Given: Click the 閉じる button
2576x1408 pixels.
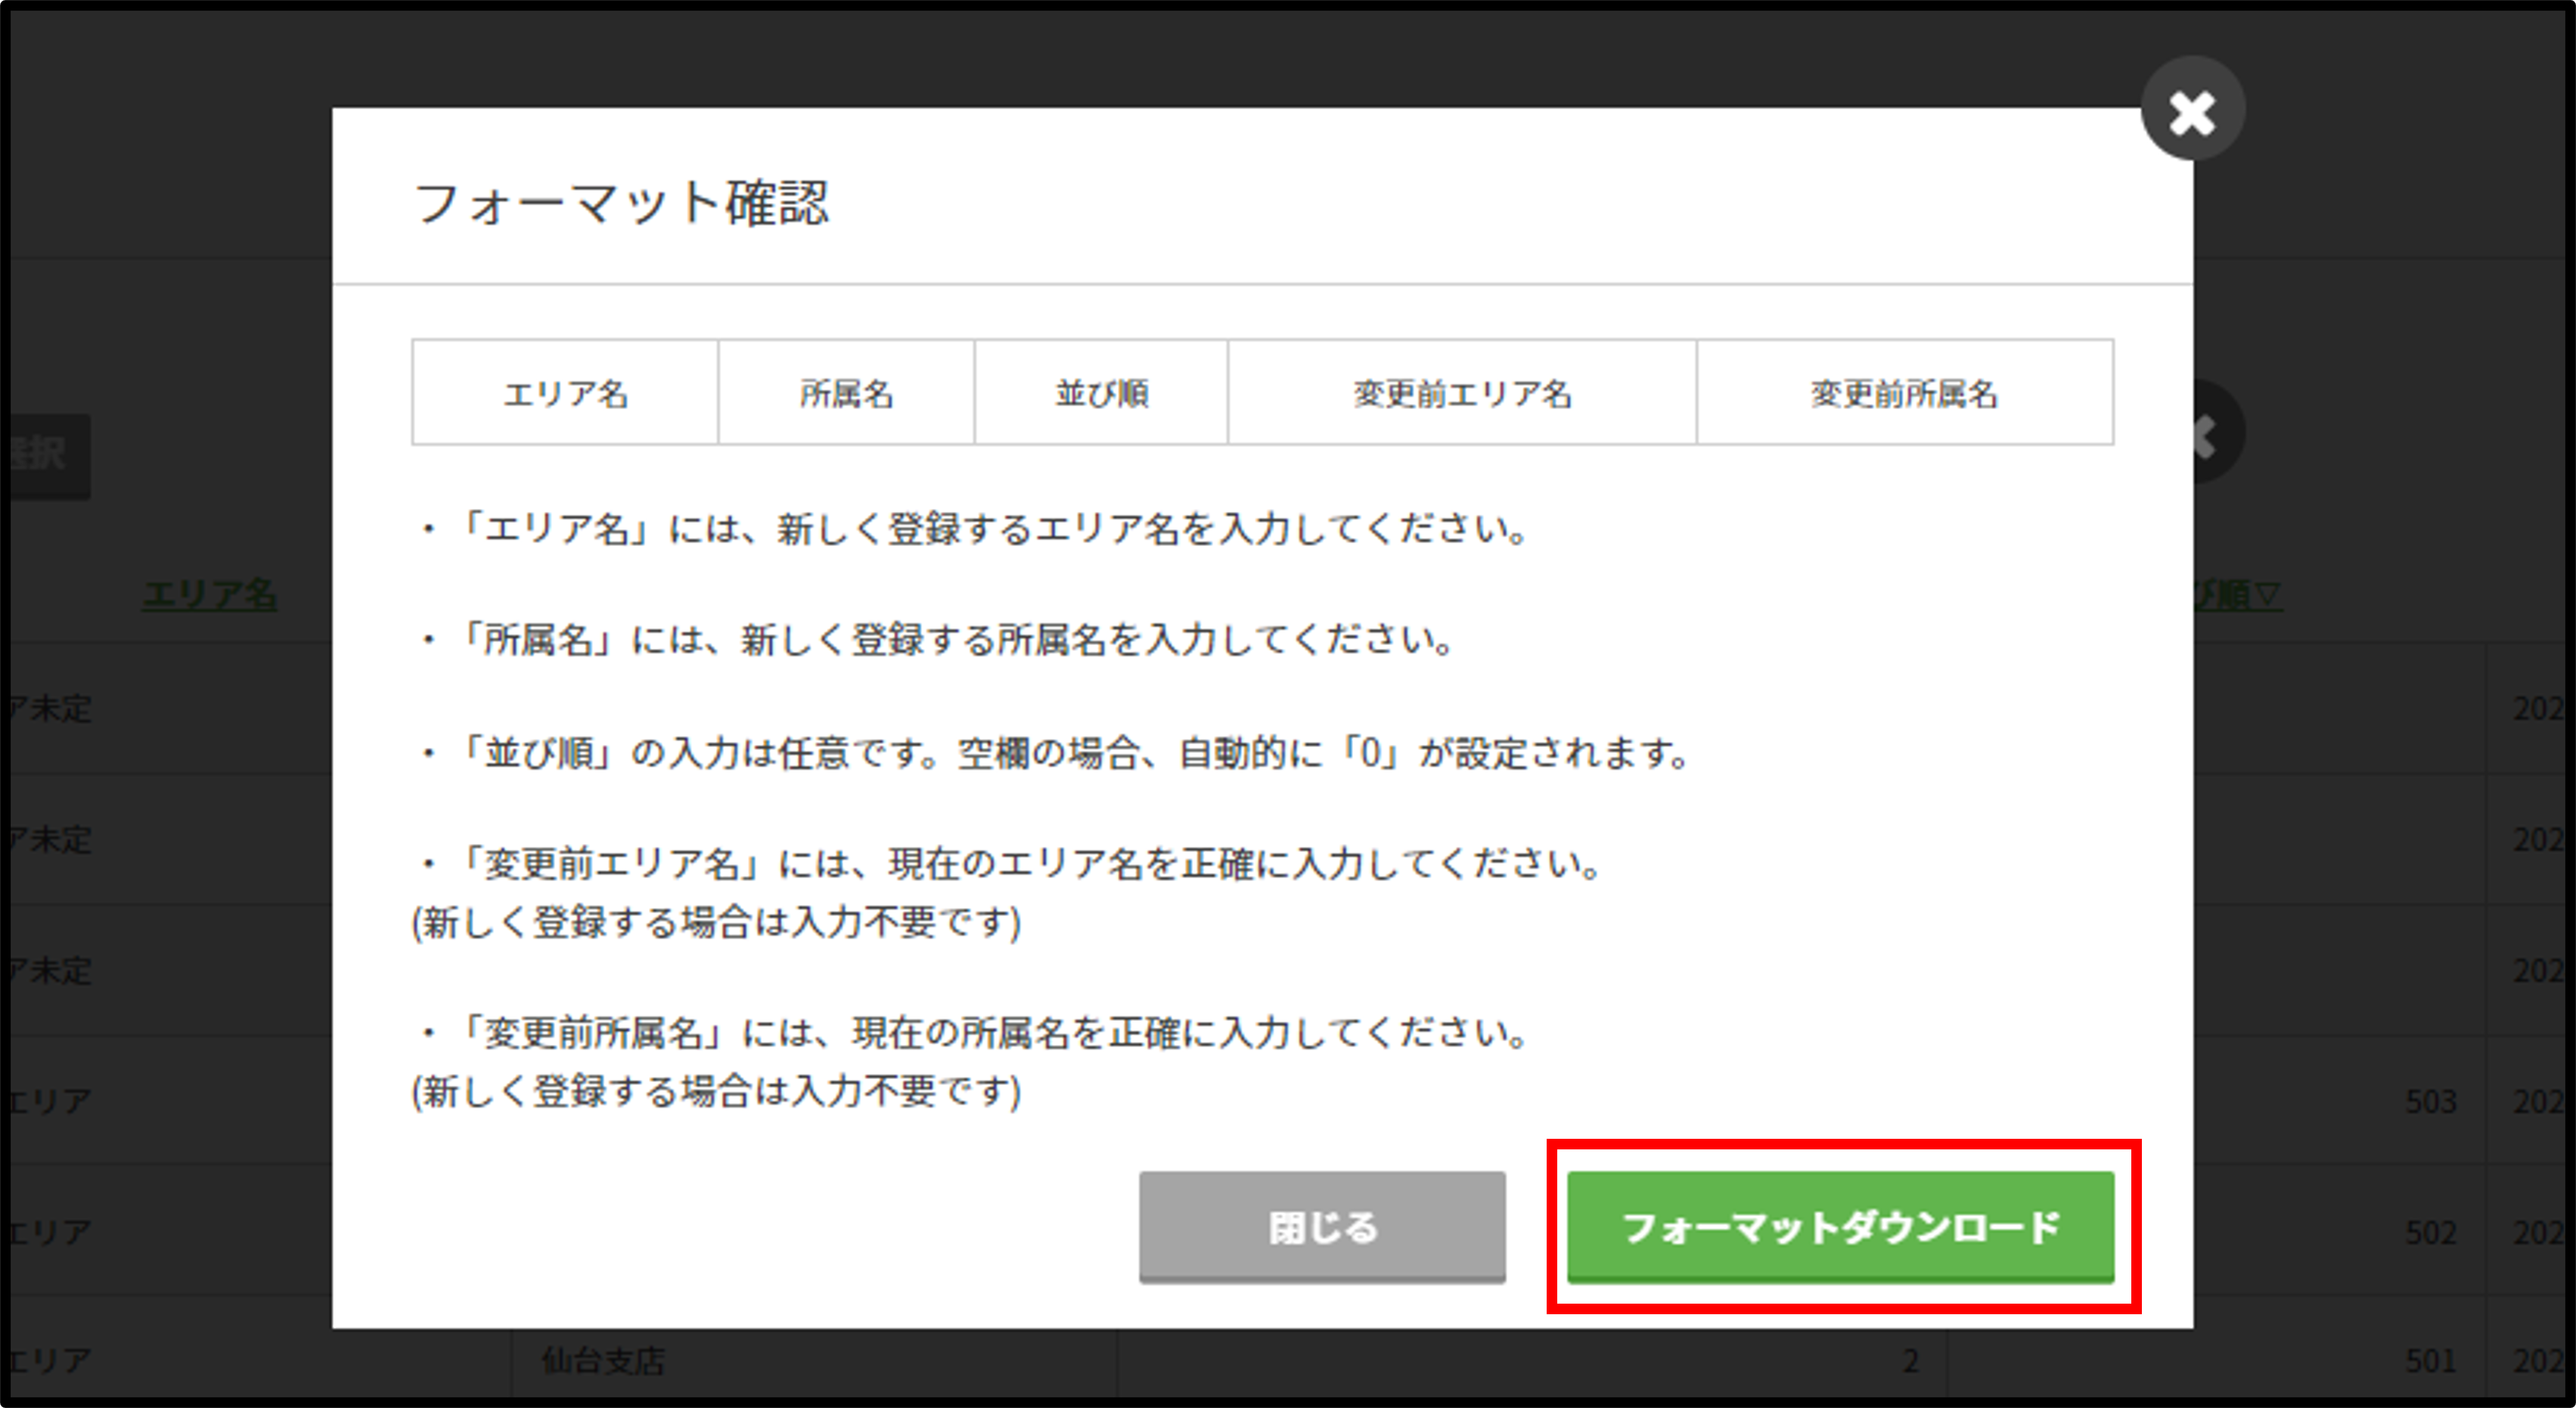Looking at the screenshot, I should click(x=1322, y=1228).
